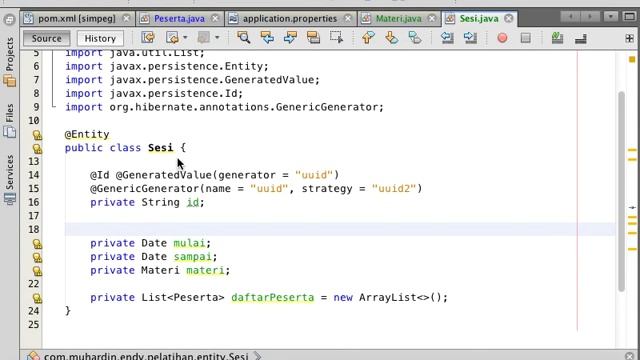Open Forward history dropdown arrow
This screenshot has width=640, height=360.
tap(217, 38)
